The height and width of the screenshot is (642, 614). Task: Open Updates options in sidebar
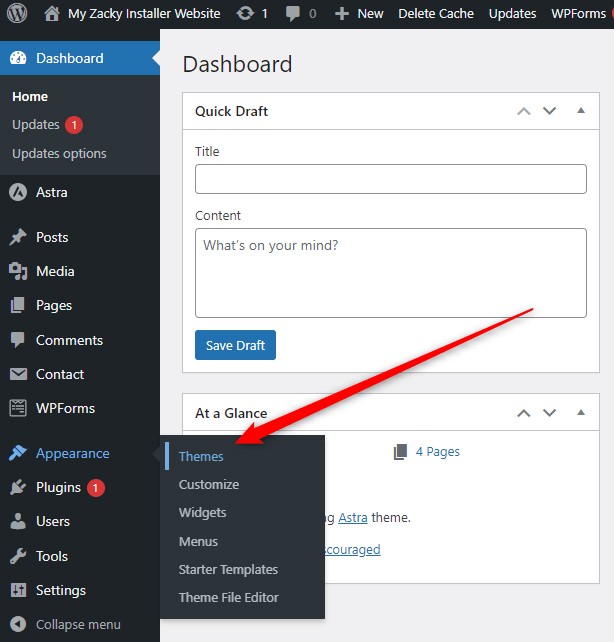coord(59,154)
